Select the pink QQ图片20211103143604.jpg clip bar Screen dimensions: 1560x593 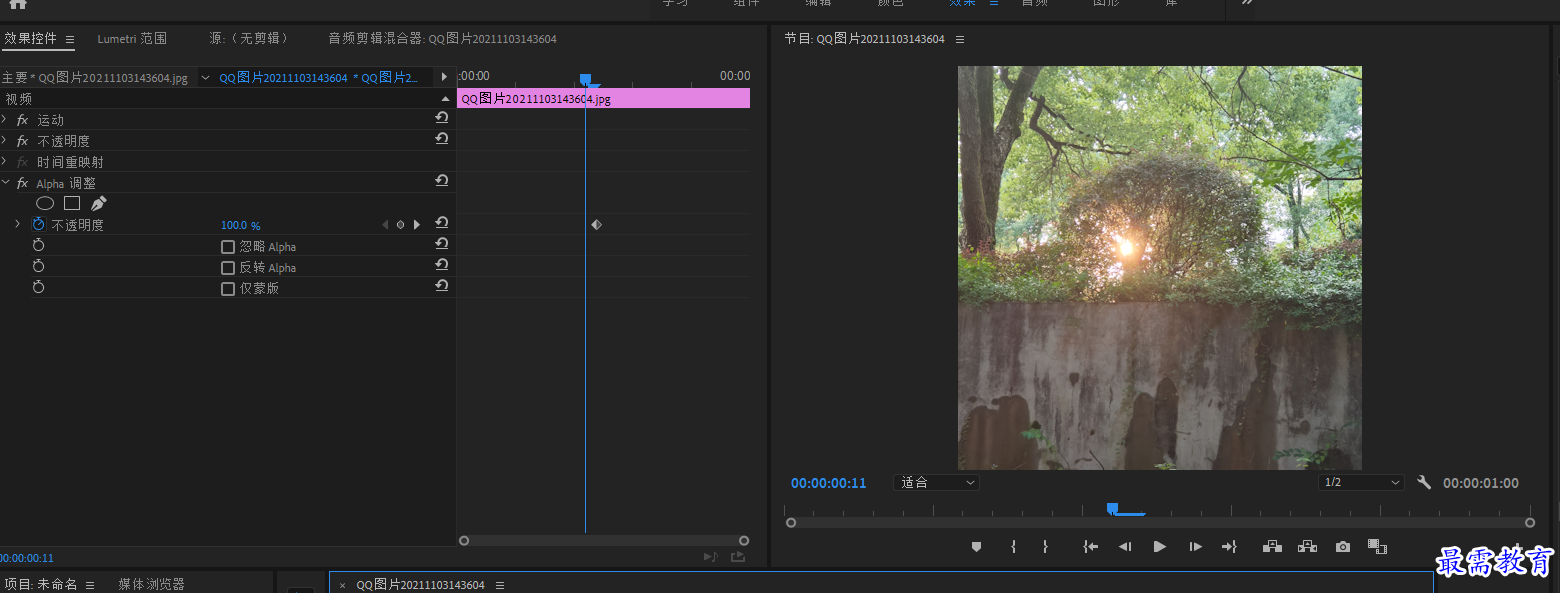(x=603, y=98)
